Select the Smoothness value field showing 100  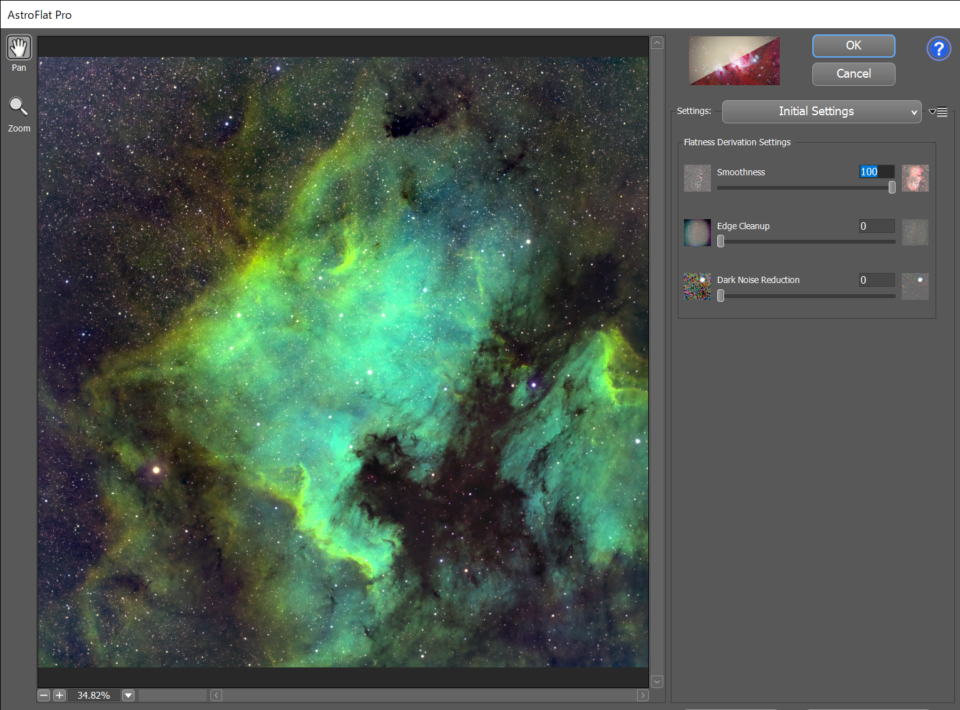pos(874,171)
